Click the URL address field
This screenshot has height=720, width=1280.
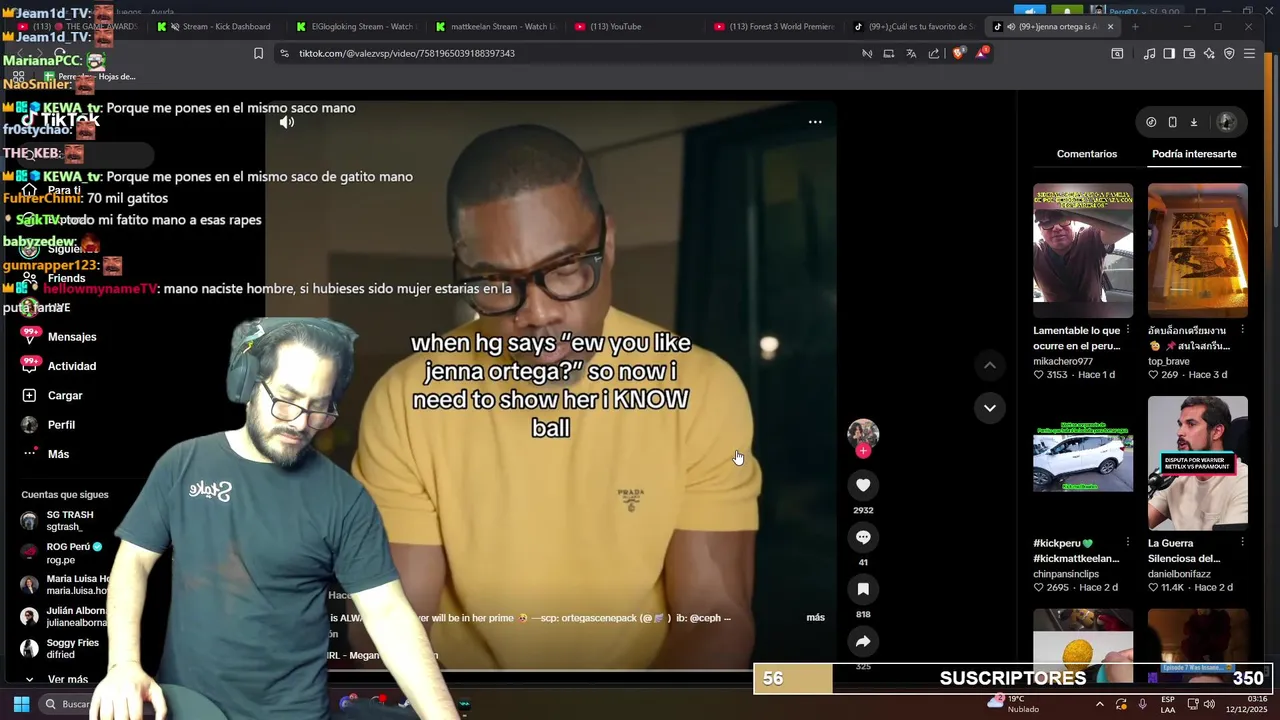pos(570,53)
